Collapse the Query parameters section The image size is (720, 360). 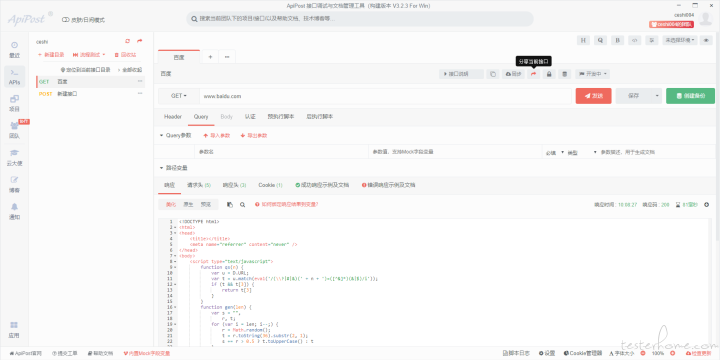tap(161, 135)
